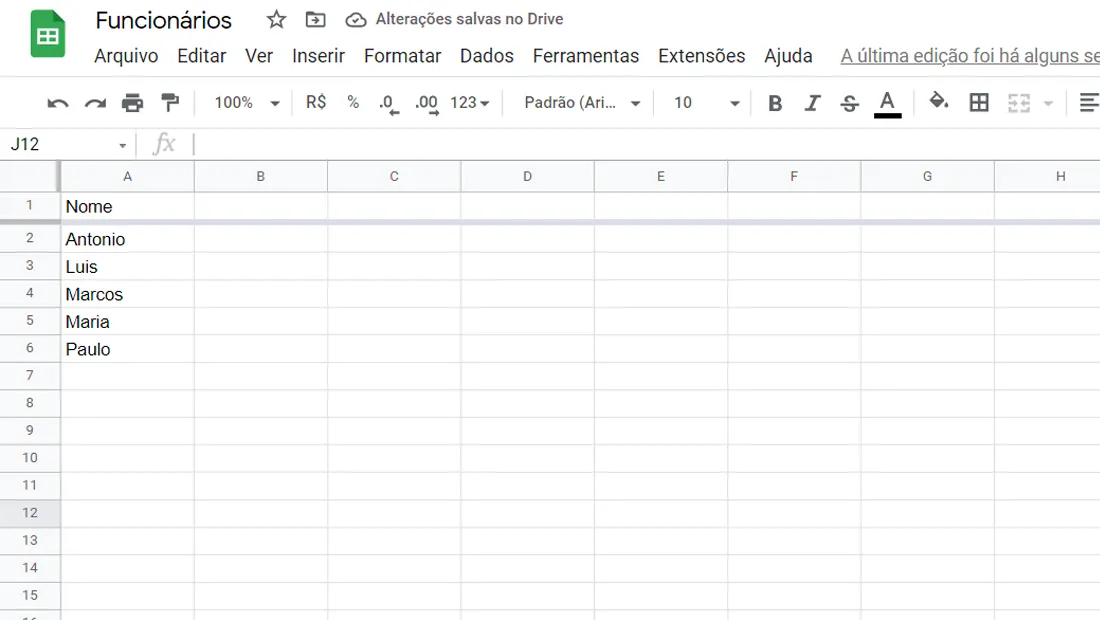Click the merge cells icon

tap(1019, 103)
